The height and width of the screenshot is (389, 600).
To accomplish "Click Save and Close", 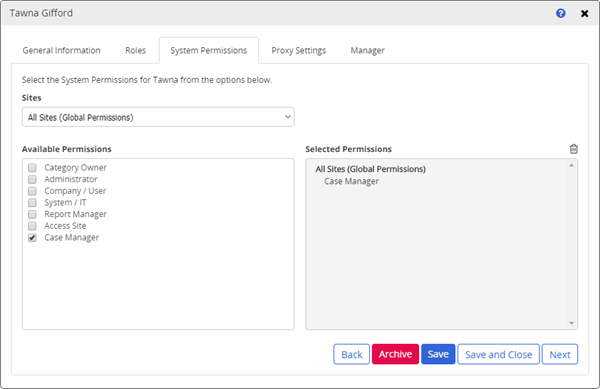I will click(x=499, y=354).
